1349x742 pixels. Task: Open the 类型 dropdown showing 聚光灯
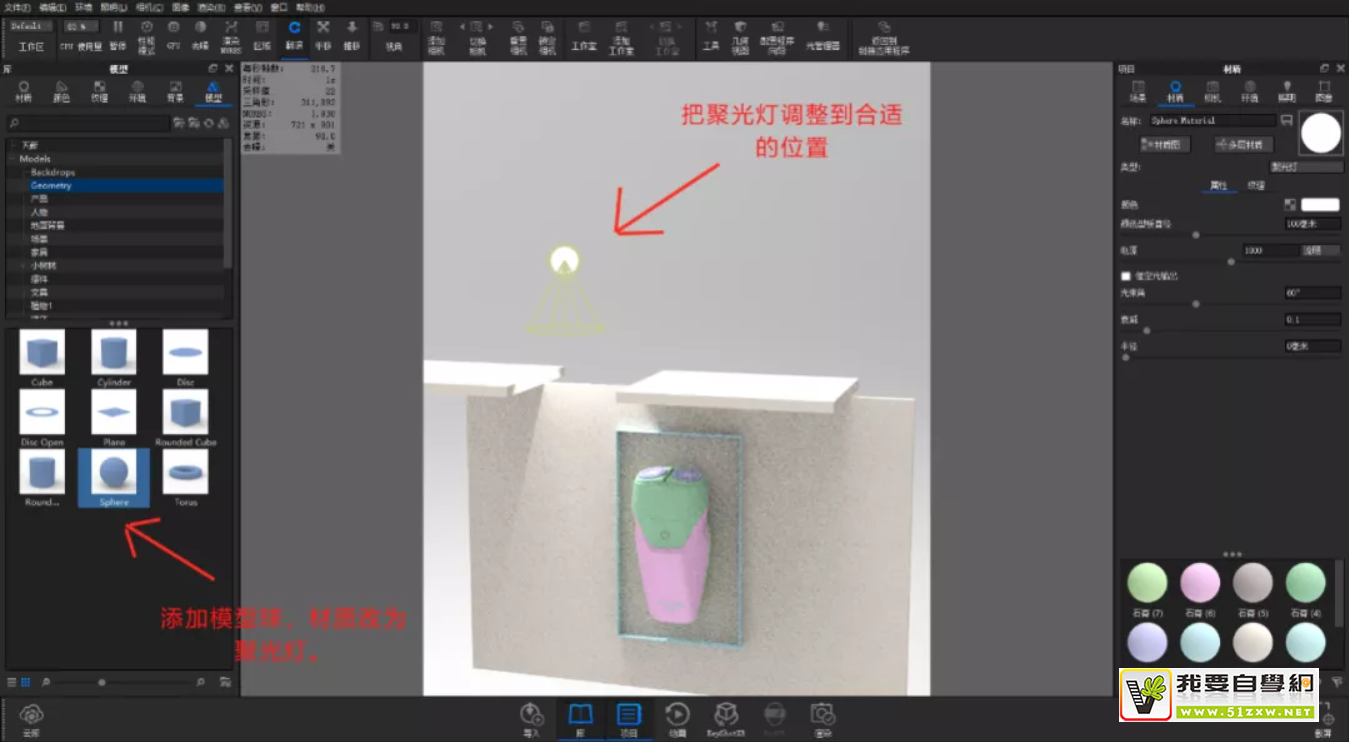coord(1307,167)
